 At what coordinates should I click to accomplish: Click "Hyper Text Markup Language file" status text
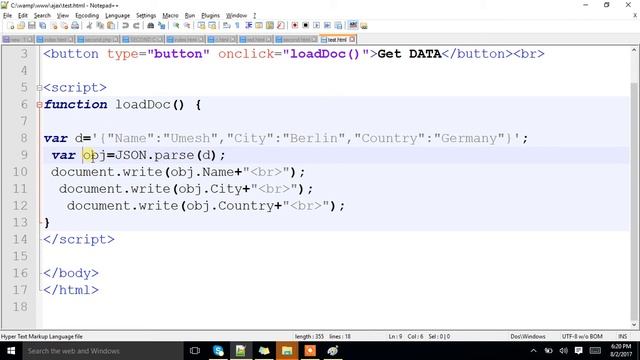click(x=42, y=337)
